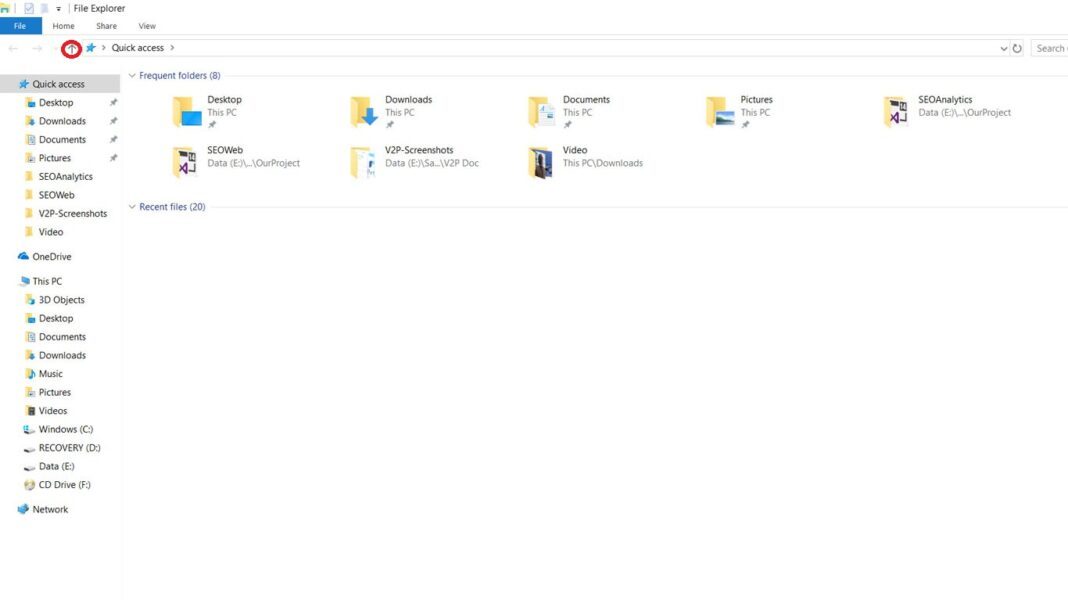Unpin Pictures from Quick access
Viewport: 1068px width, 600px height.
pos(113,157)
